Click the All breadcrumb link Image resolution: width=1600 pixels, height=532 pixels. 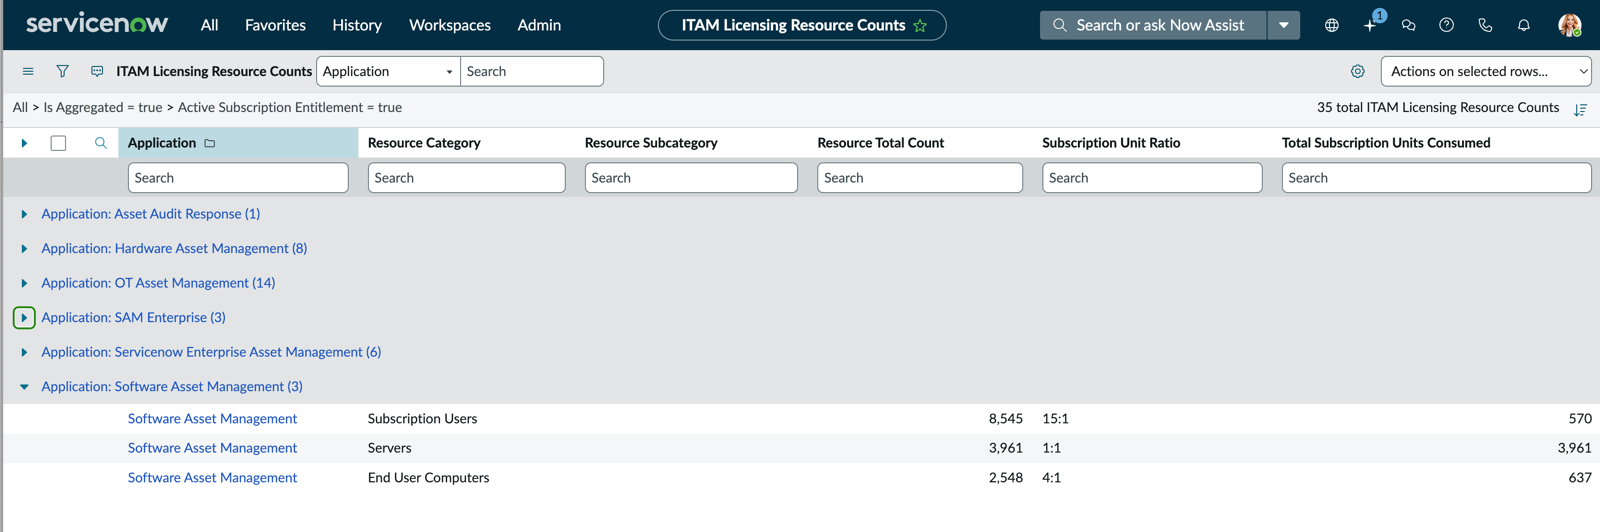coord(20,107)
